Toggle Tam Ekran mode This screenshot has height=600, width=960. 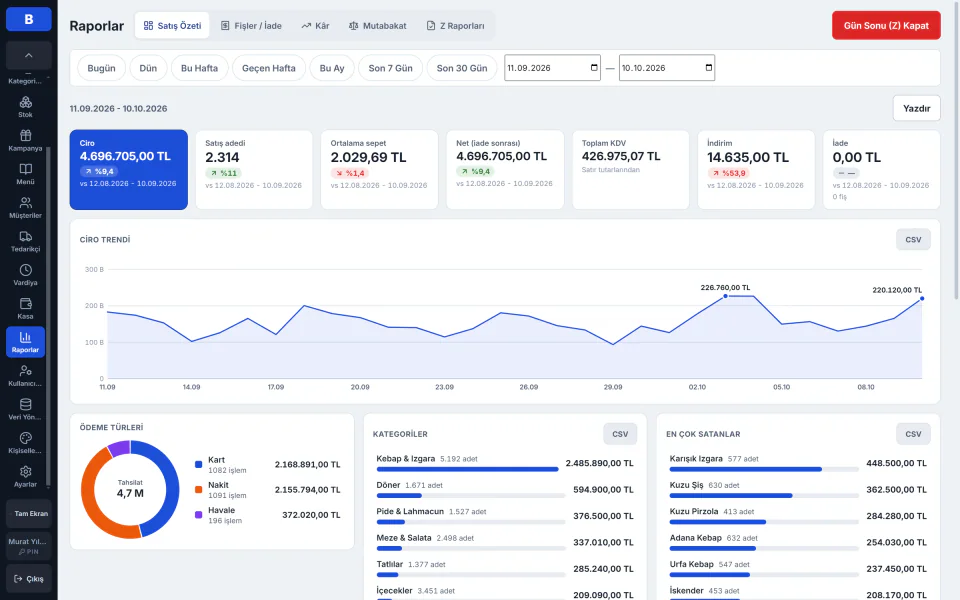click(28, 513)
